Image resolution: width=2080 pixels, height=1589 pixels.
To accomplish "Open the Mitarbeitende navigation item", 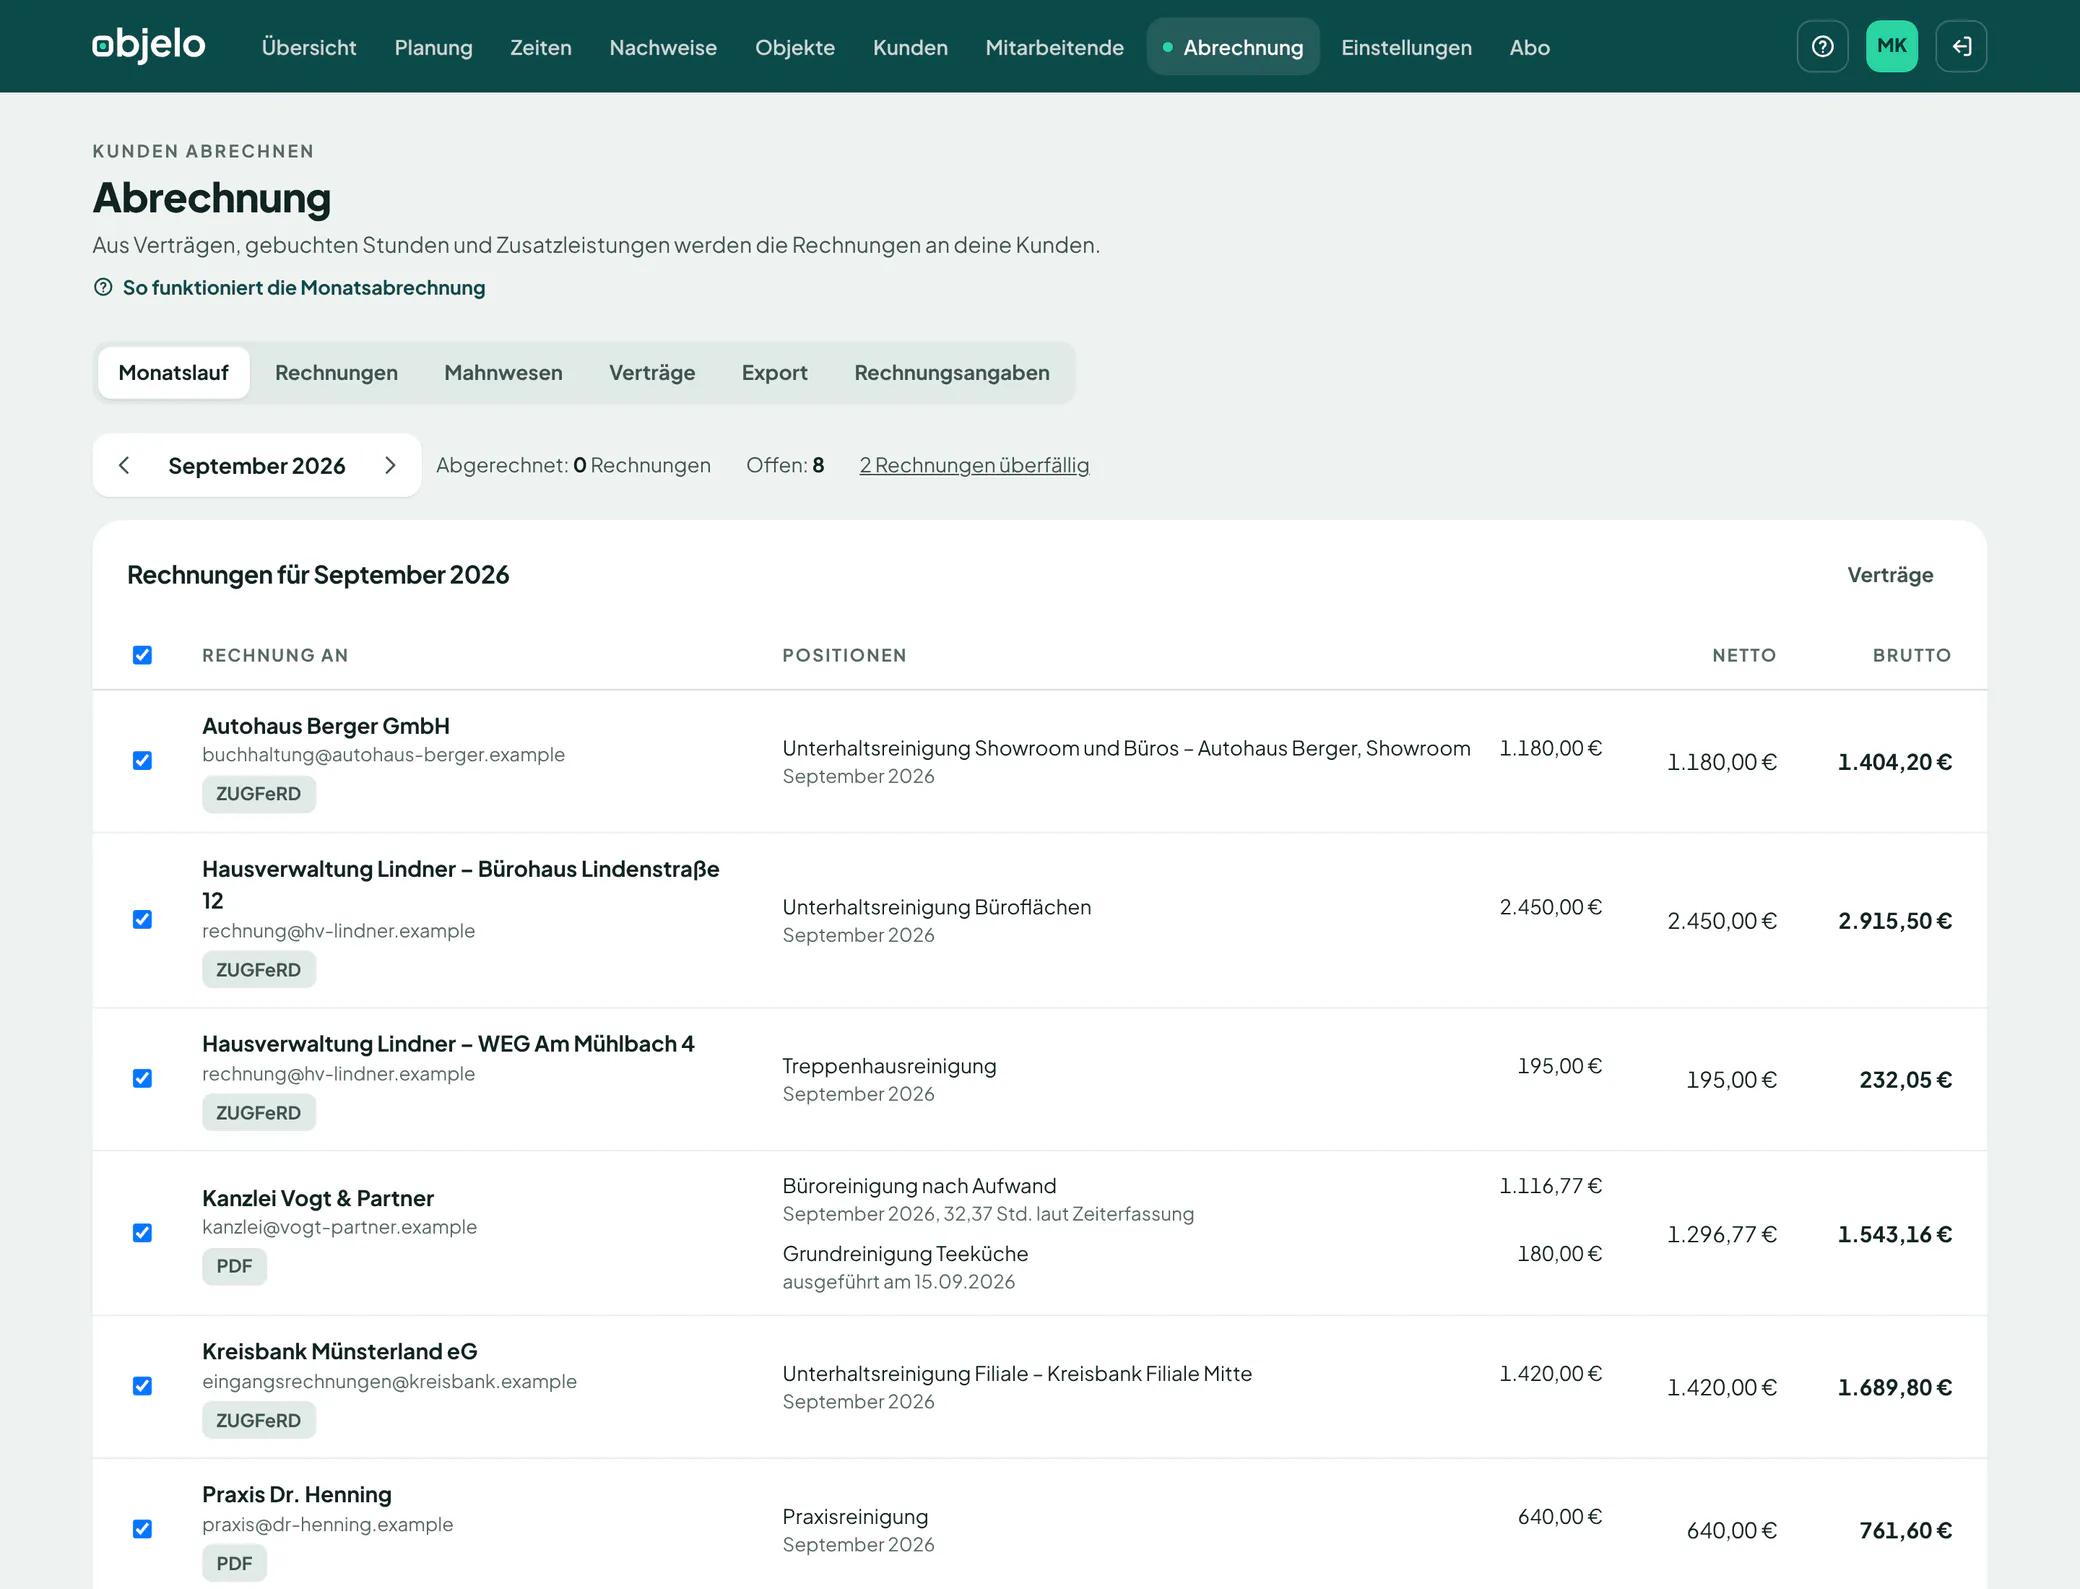I will tap(1054, 47).
